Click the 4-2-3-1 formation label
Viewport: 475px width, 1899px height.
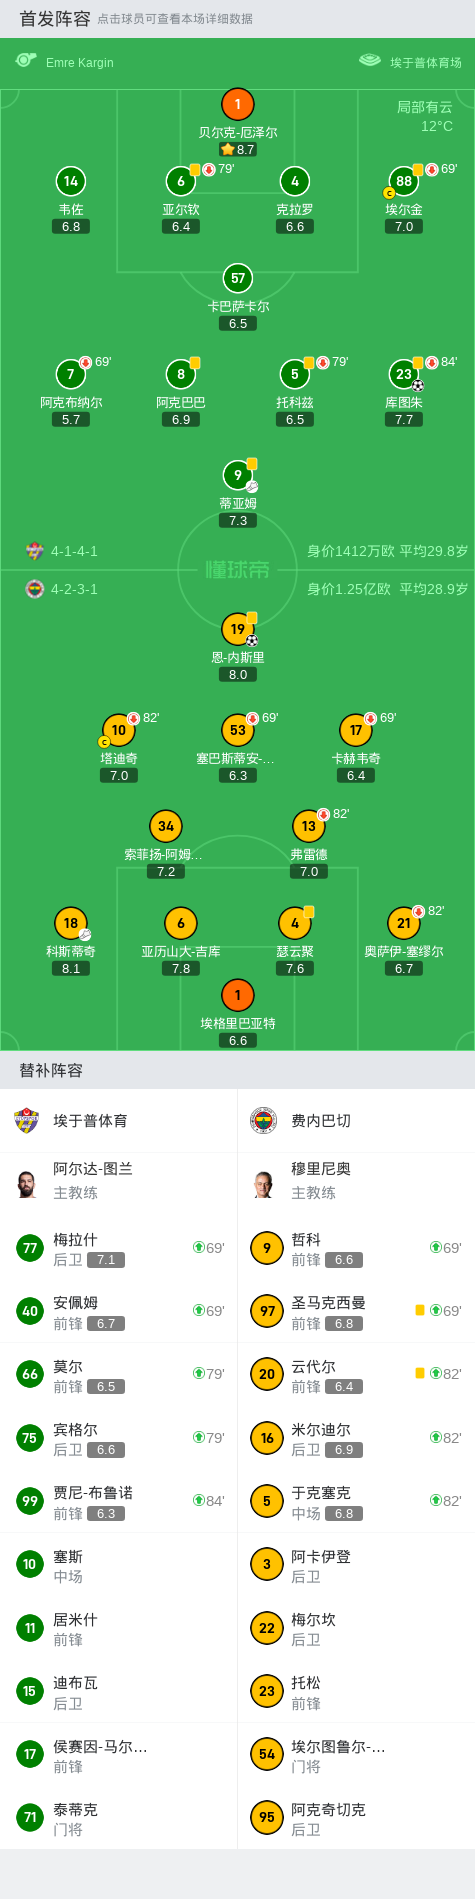pos(74,589)
